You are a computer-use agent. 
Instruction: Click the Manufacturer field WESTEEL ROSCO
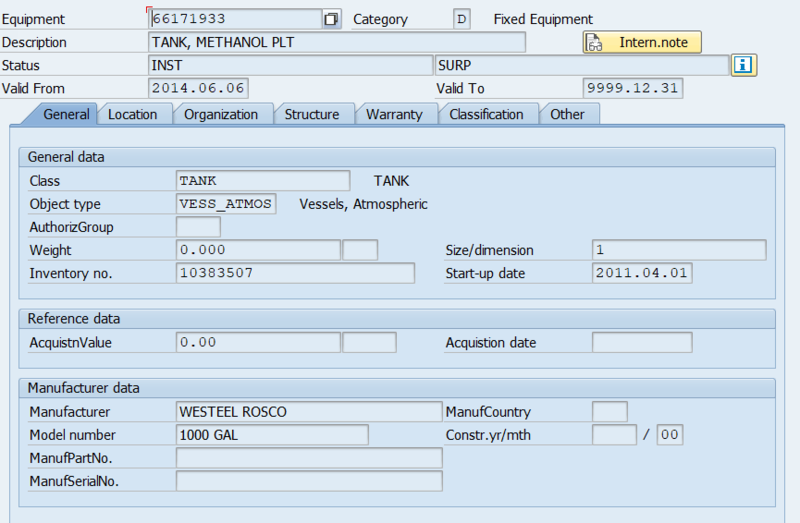(x=308, y=412)
